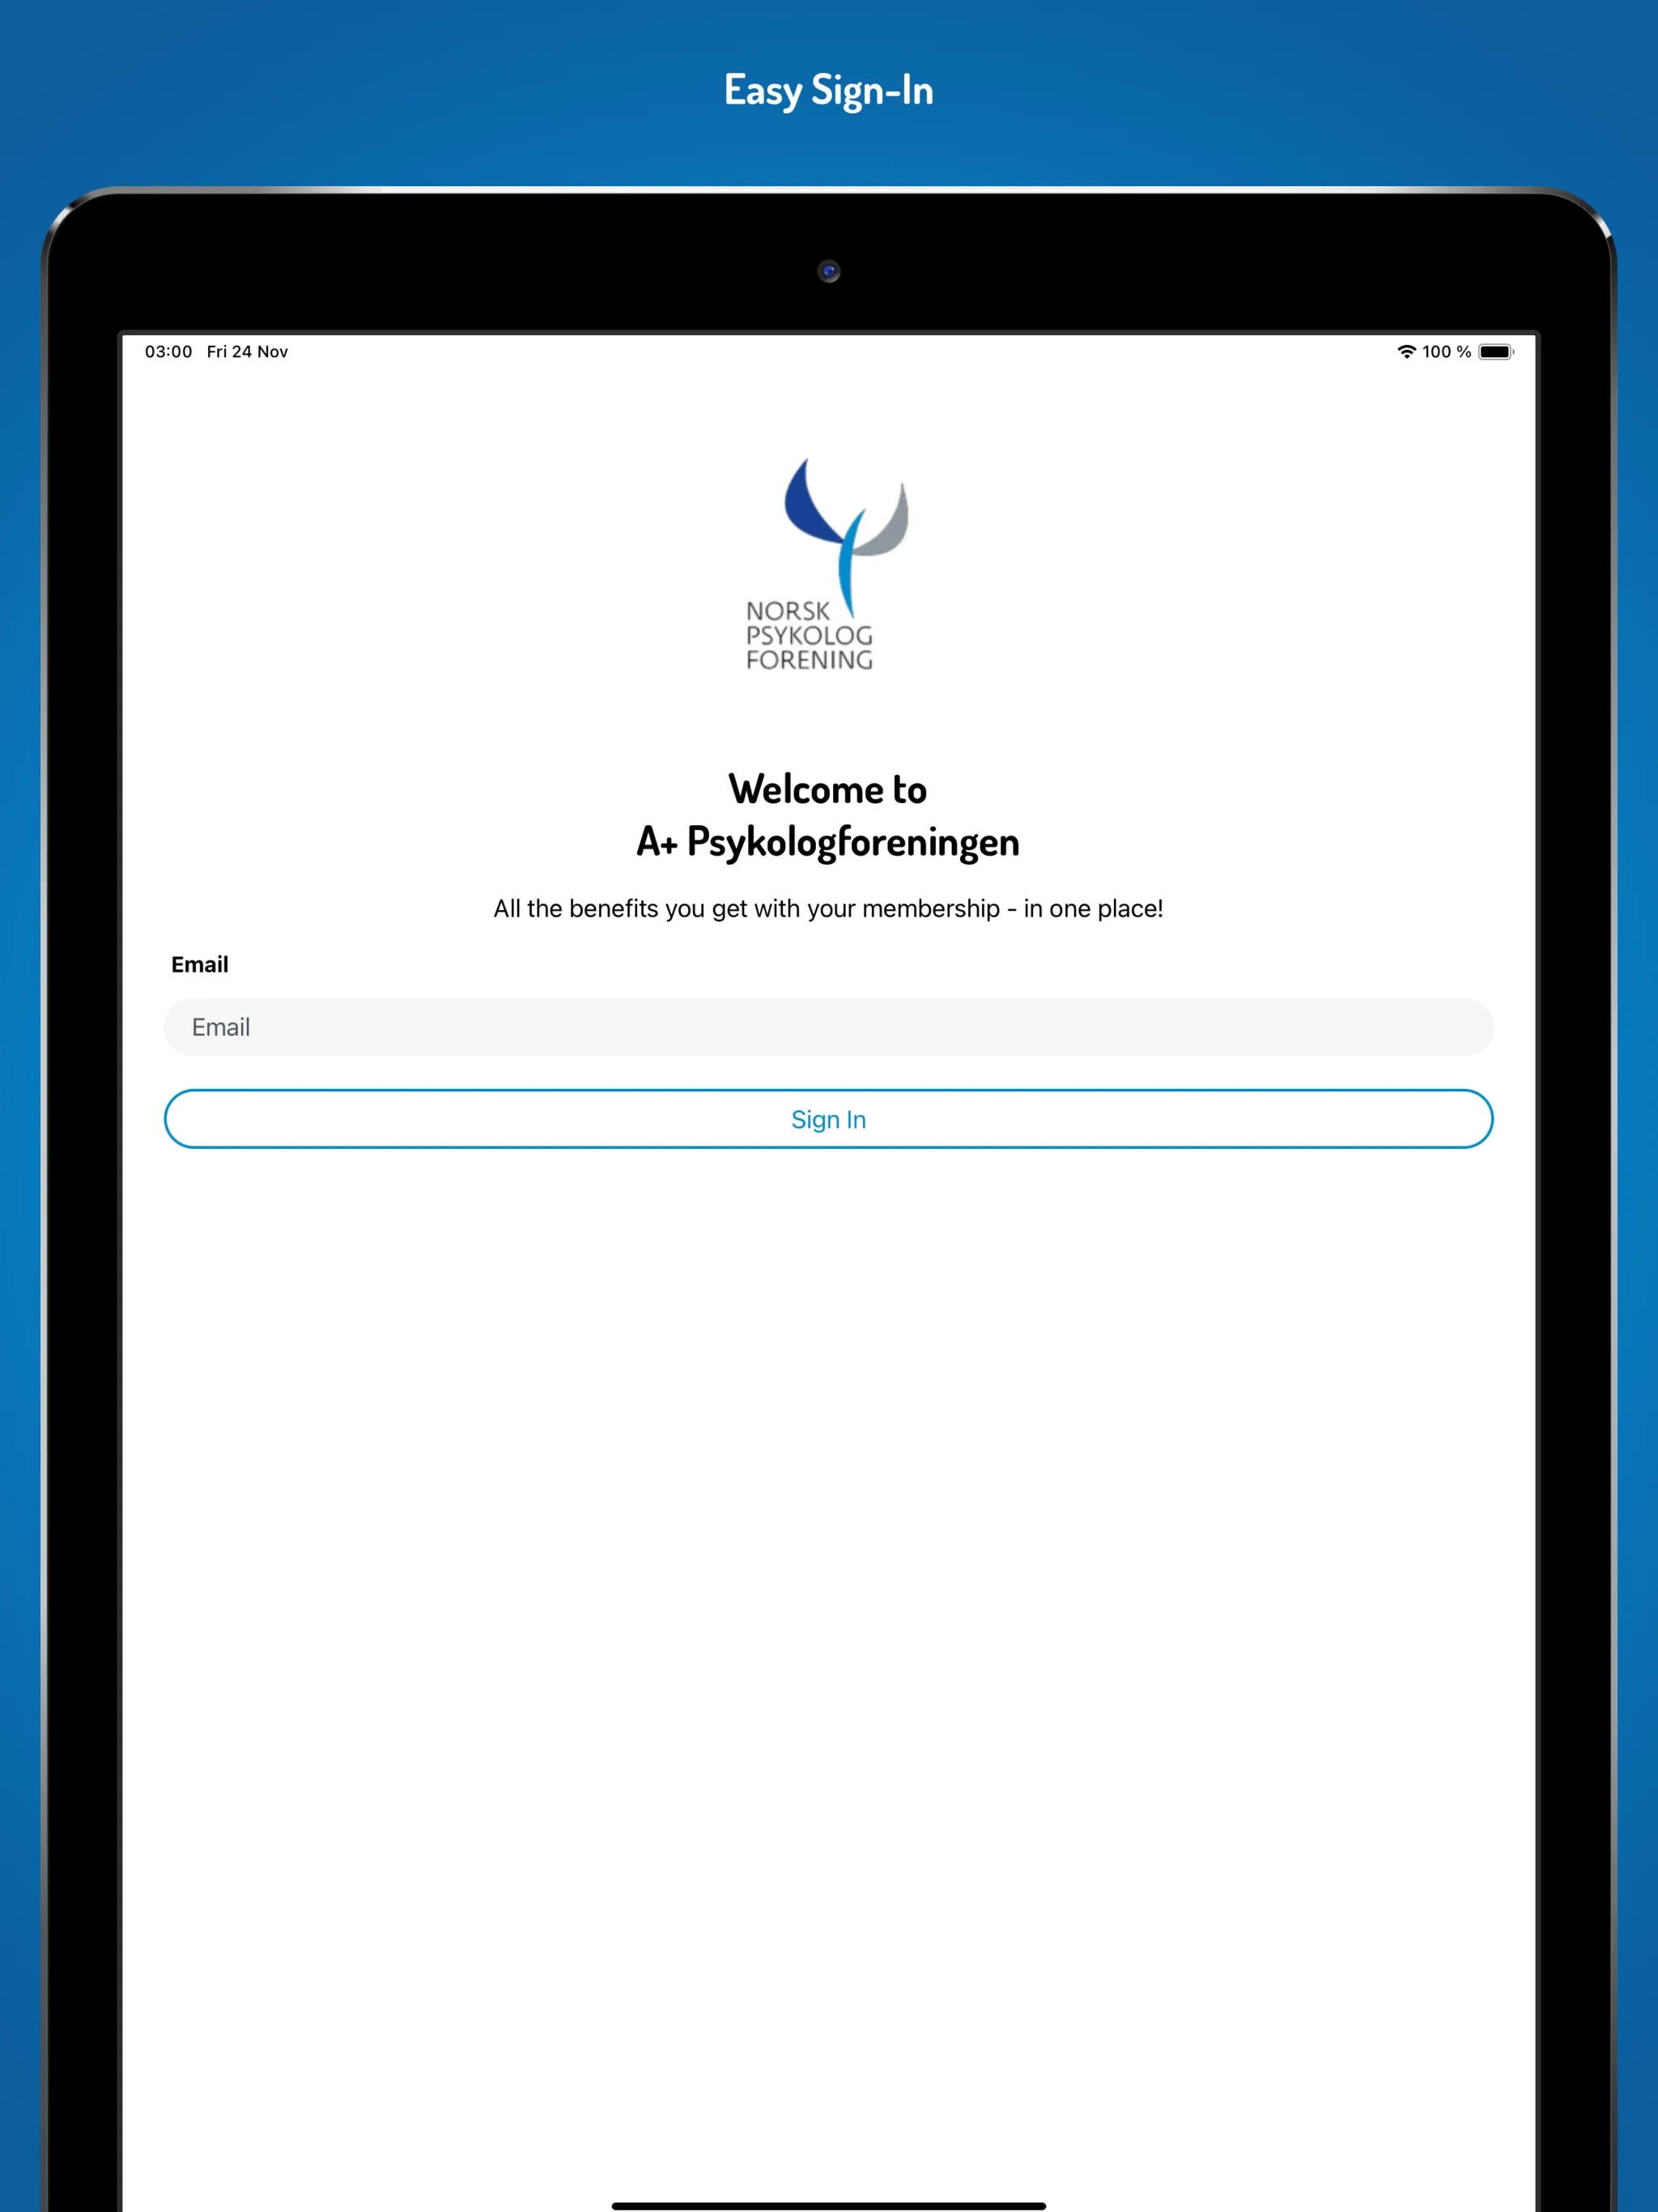
Task: Click the Email input field
Action: pos(827,1026)
